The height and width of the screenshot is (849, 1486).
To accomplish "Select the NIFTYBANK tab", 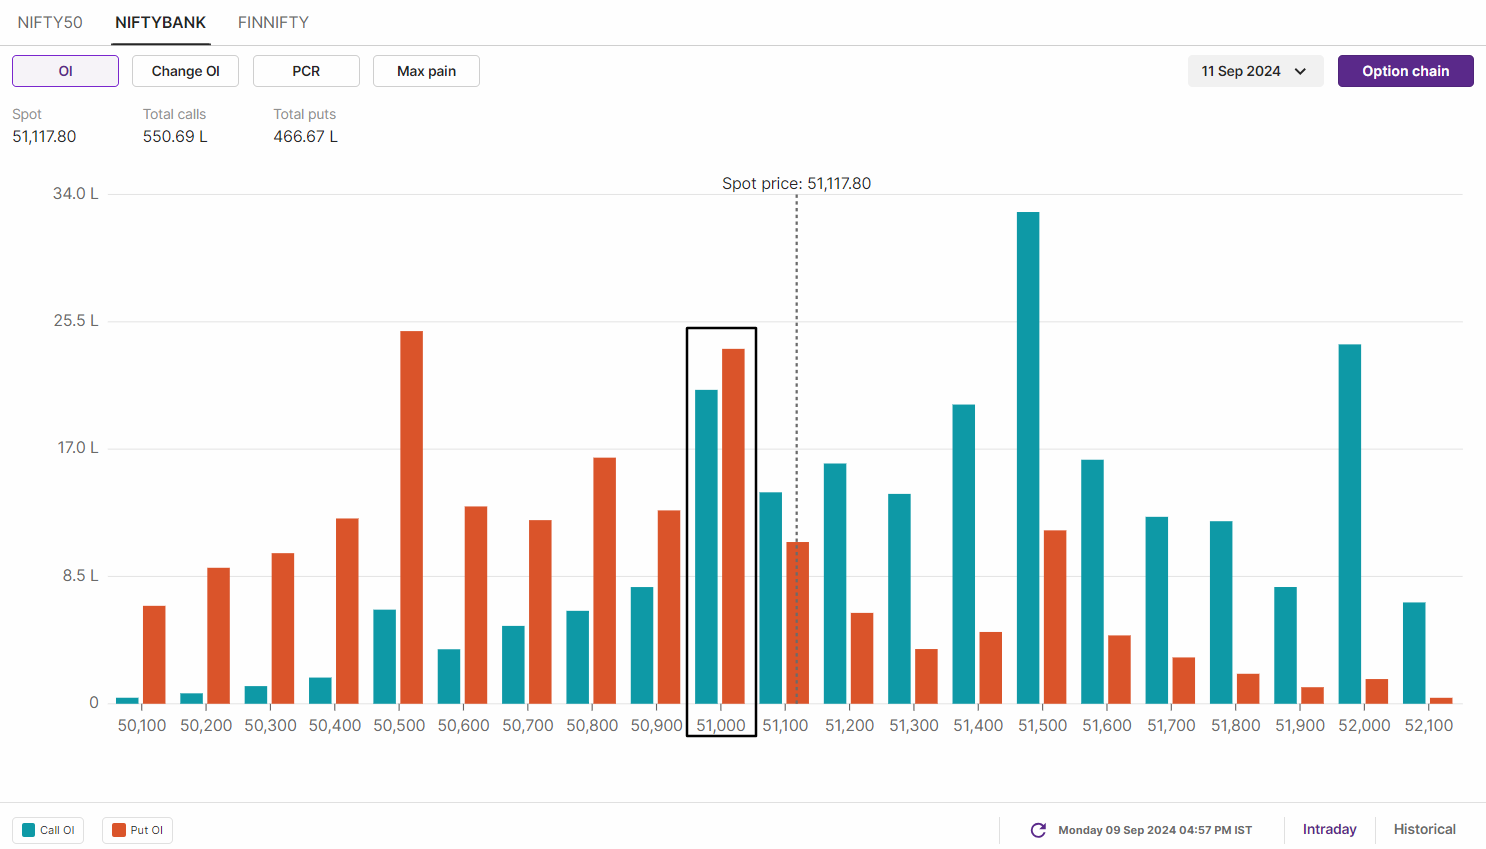I will coord(160,22).
